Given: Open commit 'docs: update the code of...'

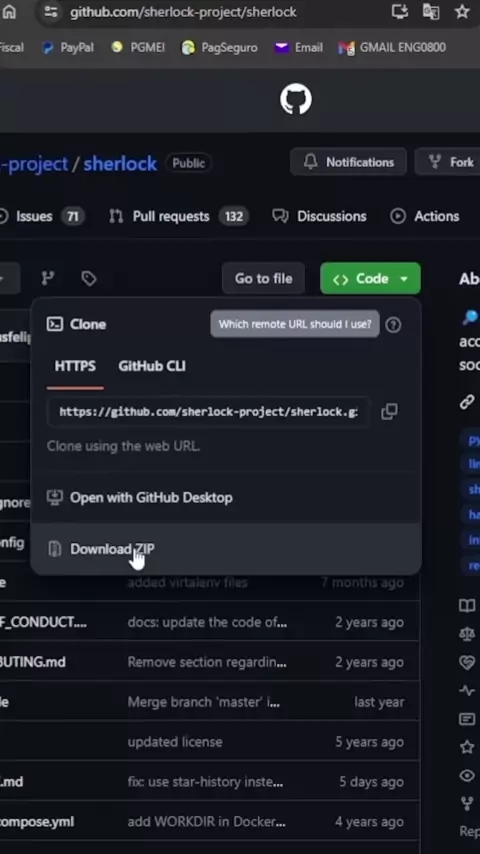Looking at the screenshot, I should tap(207, 622).
